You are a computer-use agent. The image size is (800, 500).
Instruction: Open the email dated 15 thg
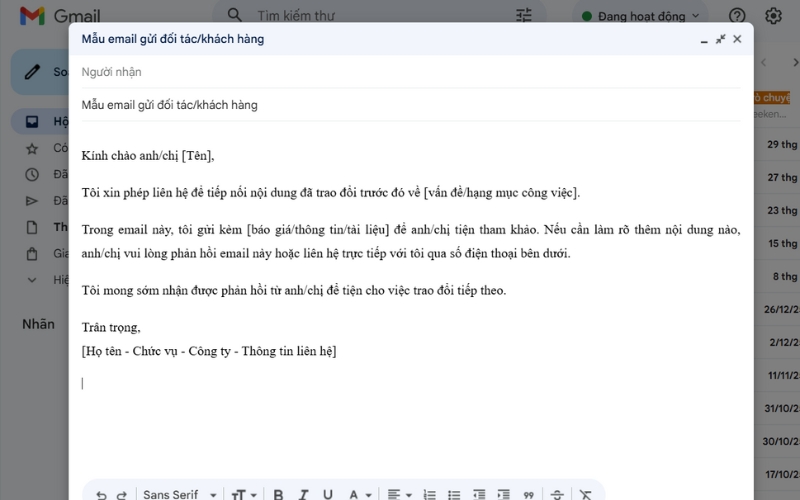click(778, 243)
